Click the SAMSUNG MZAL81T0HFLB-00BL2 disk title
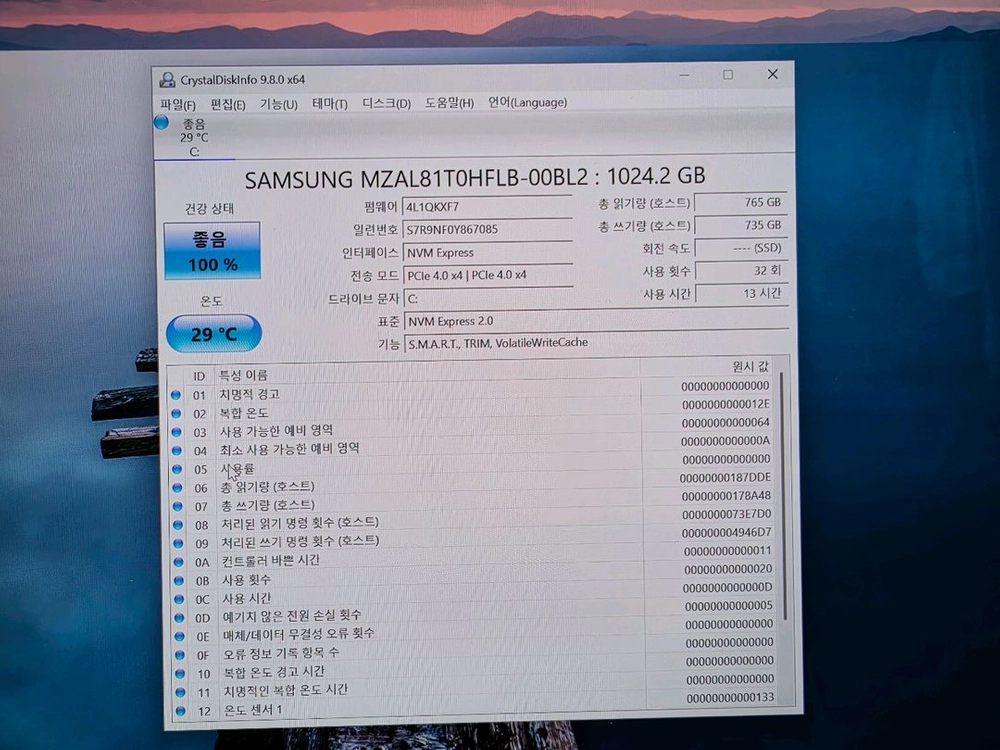 tap(474, 177)
